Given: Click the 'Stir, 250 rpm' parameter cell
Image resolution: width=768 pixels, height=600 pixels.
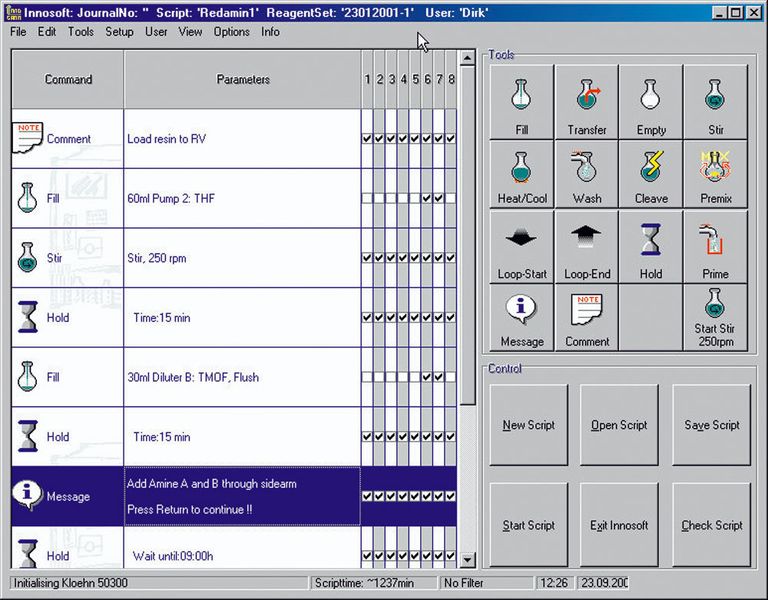Looking at the screenshot, I should (242, 258).
